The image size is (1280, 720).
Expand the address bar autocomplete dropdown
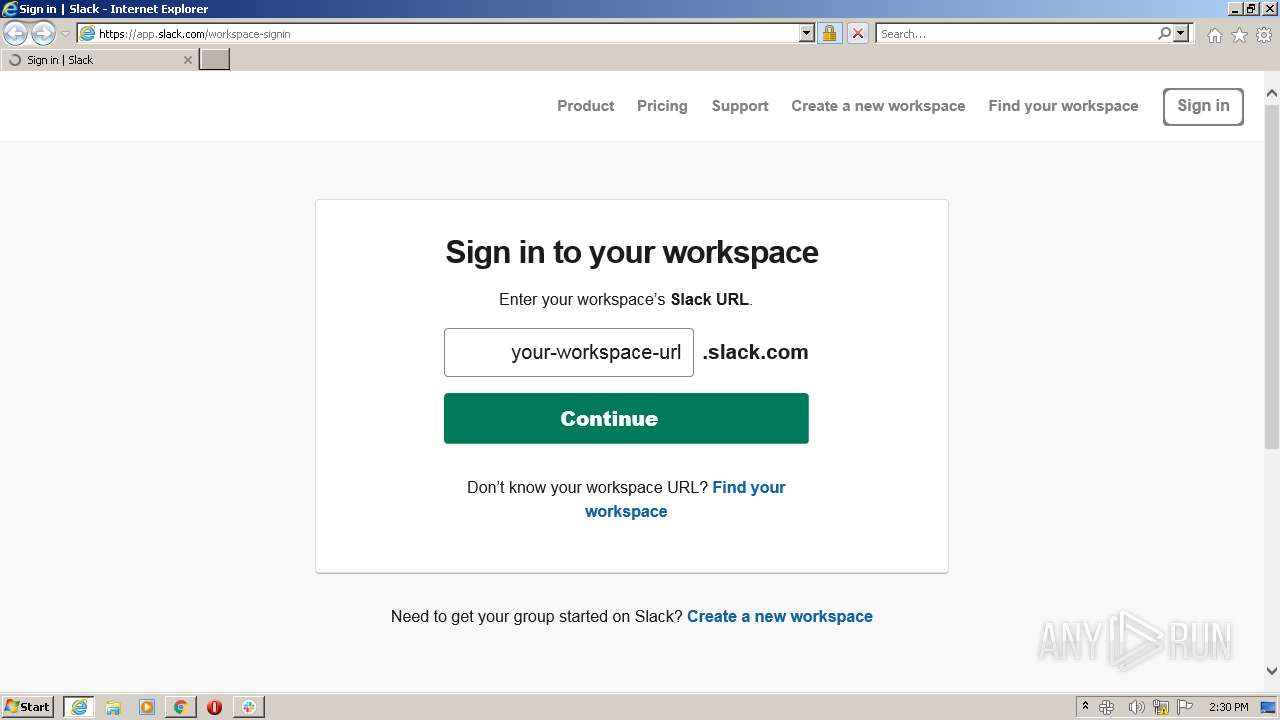(807, 33)
